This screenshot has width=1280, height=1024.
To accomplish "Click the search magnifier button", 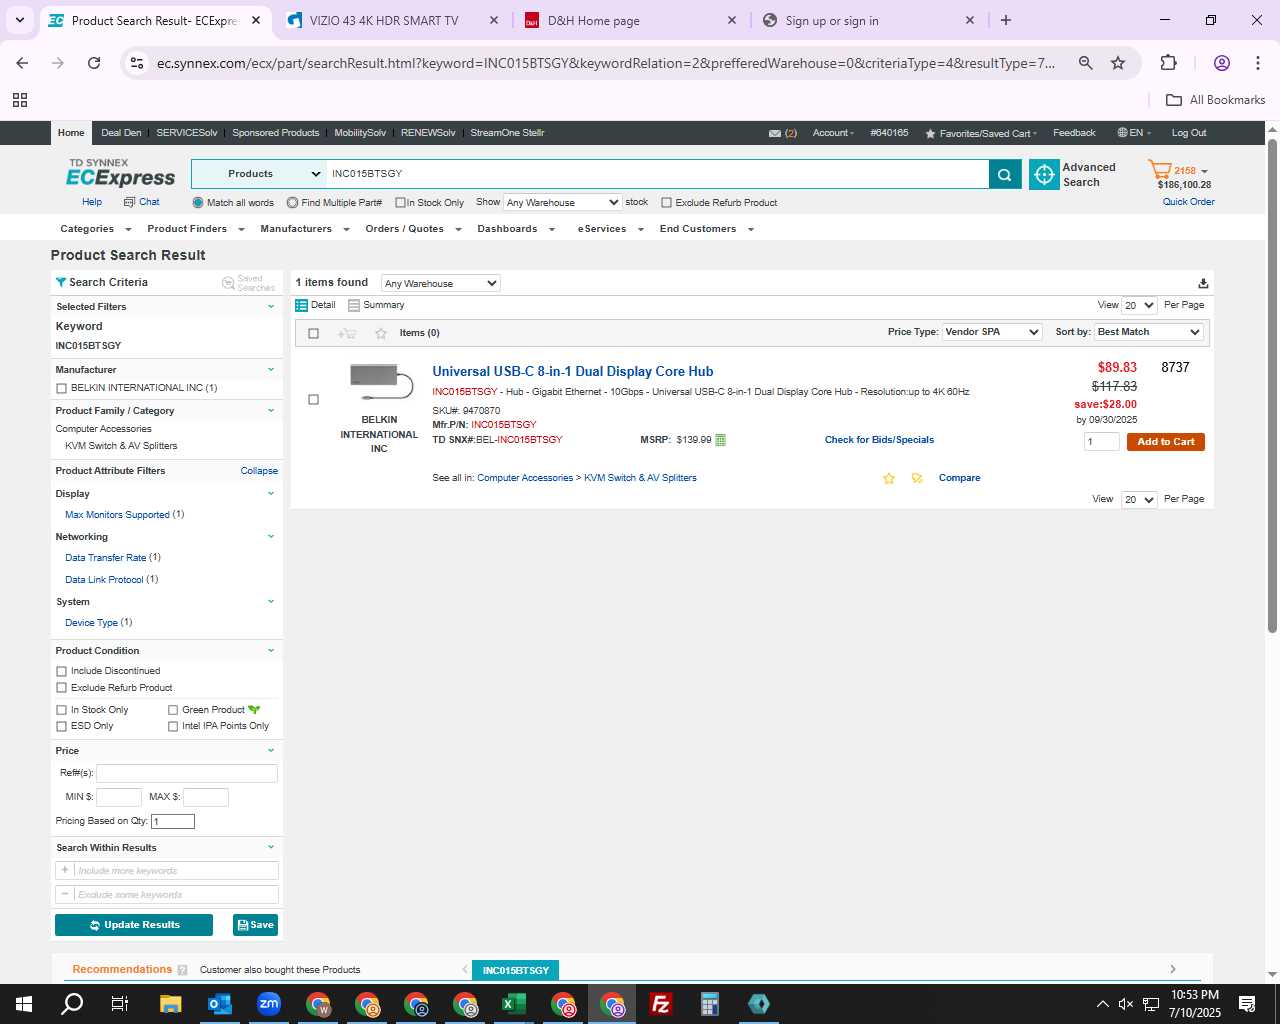I will click(1005, 174).
